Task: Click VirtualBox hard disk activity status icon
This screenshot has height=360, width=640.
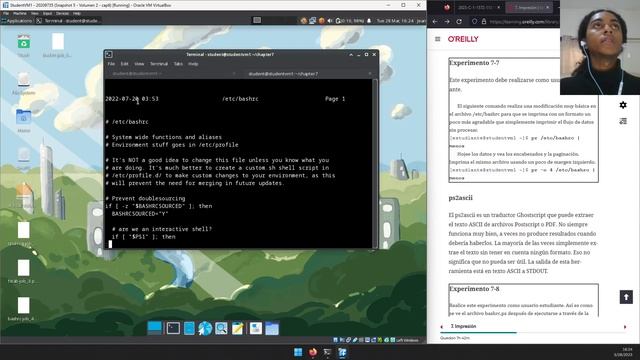Action: 336,340
